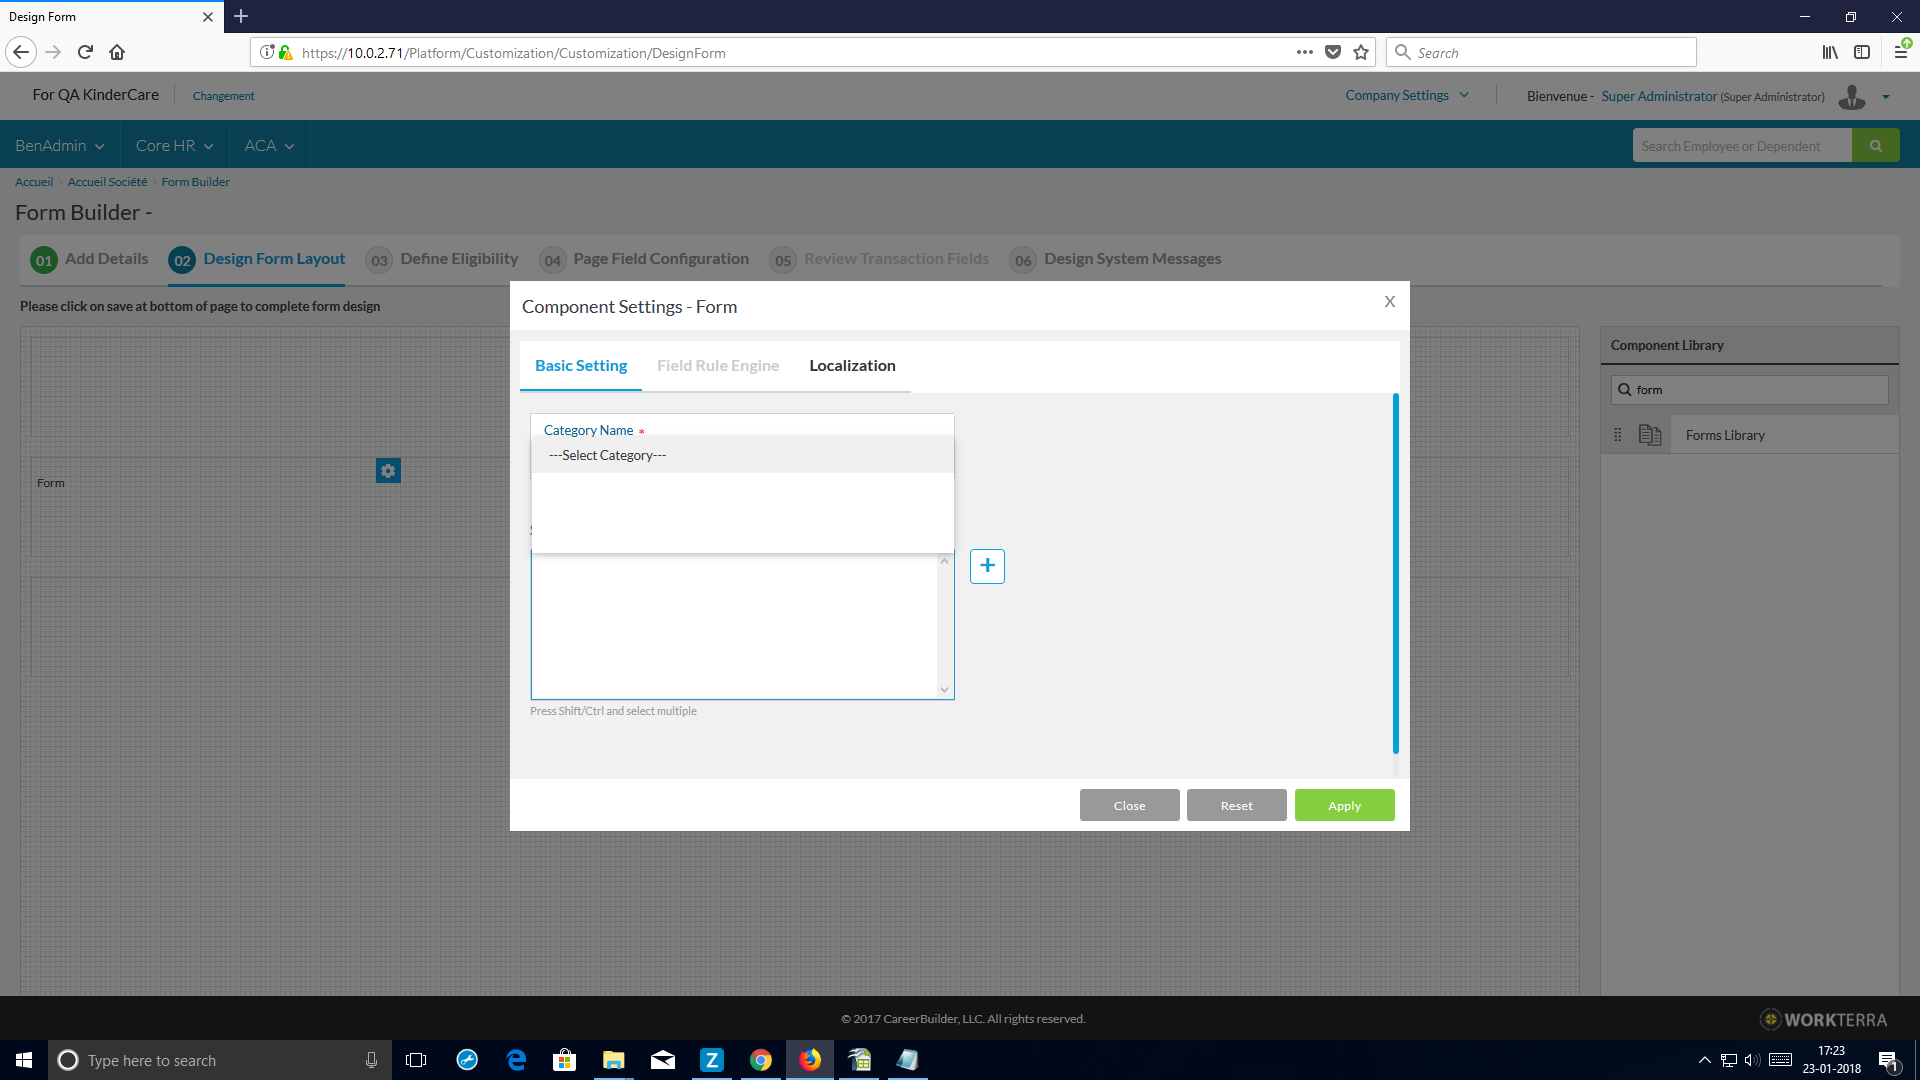Open Firefox from the Windows taskbar
The width and height of the screenshot is (1920, 1080).
tap(809, 1060)
